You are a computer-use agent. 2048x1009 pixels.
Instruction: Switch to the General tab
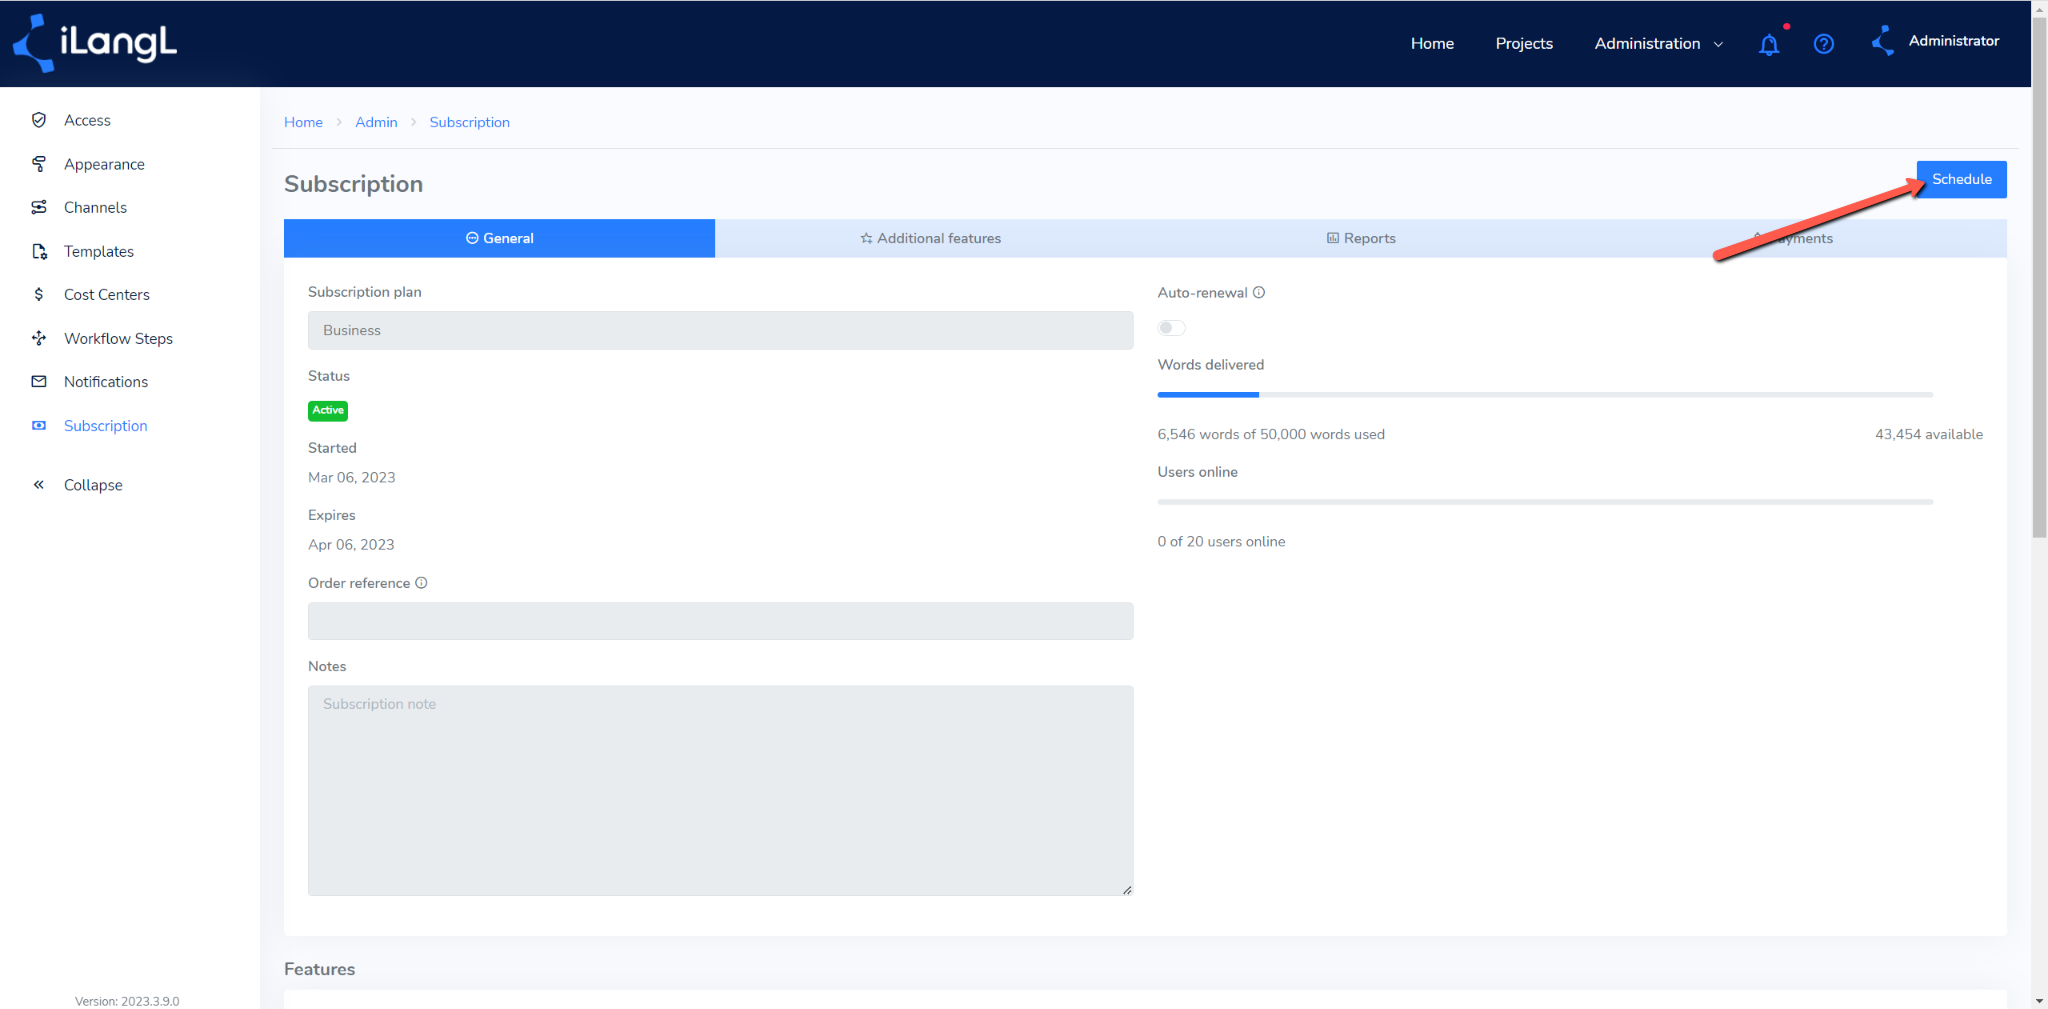click(499, 238)
